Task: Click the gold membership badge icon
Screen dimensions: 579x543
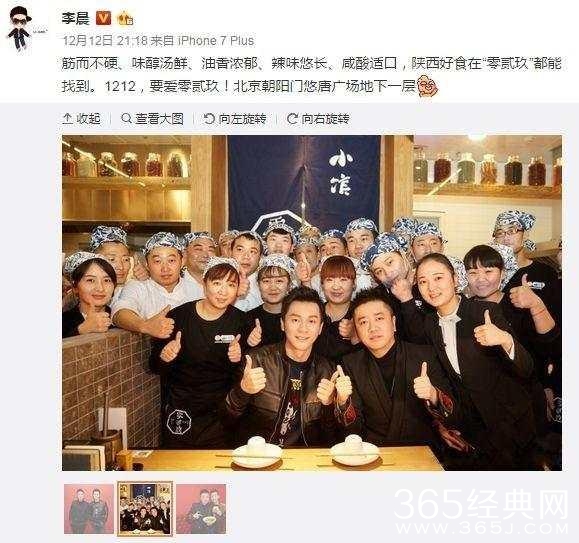Action: (x=125, y=18)
